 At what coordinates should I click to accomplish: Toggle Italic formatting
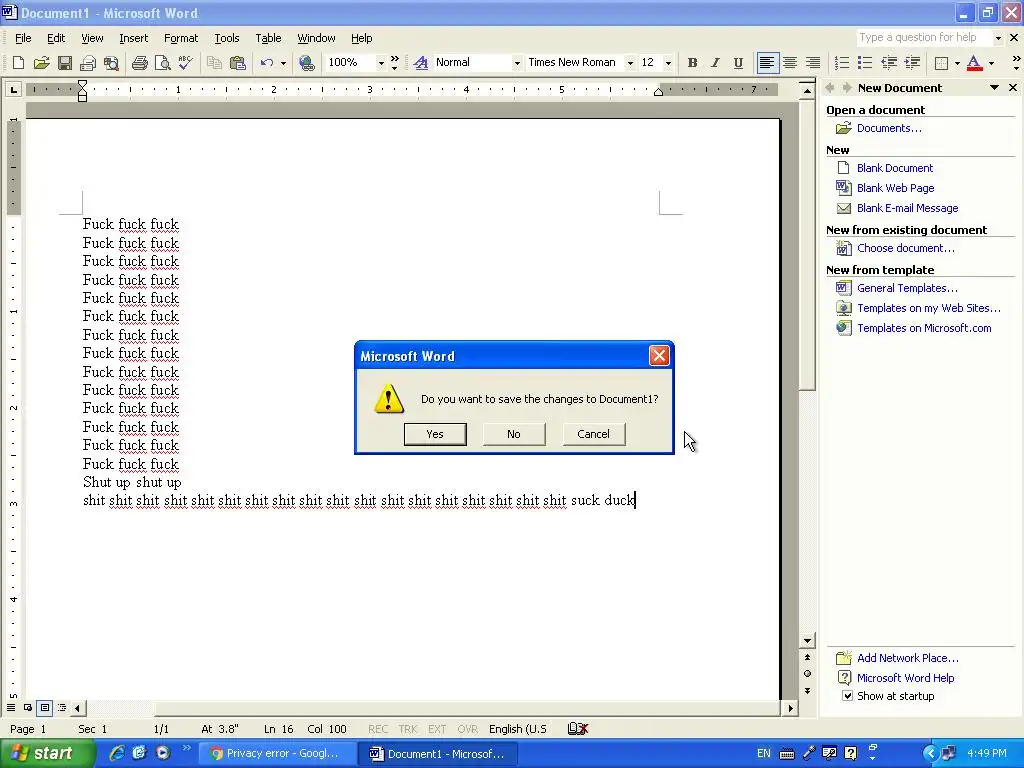tap(715, 63)
